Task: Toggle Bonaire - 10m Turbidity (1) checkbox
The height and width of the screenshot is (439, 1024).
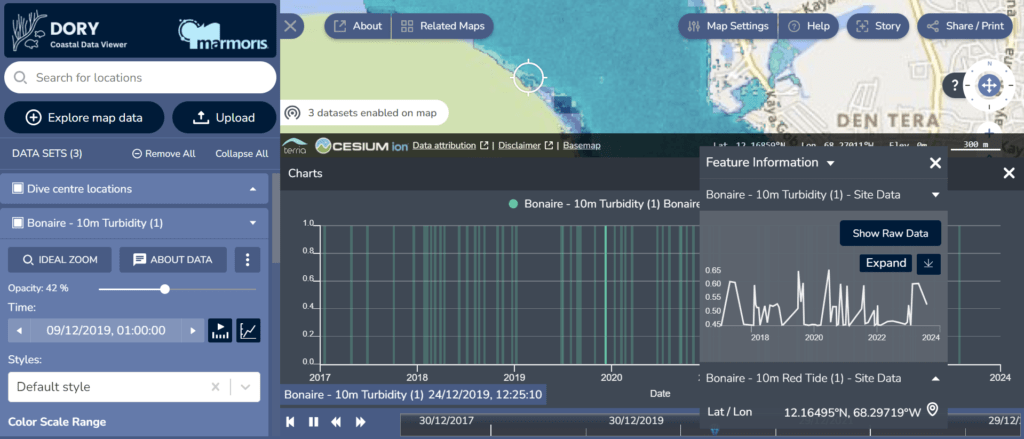Action: (18, 223)
